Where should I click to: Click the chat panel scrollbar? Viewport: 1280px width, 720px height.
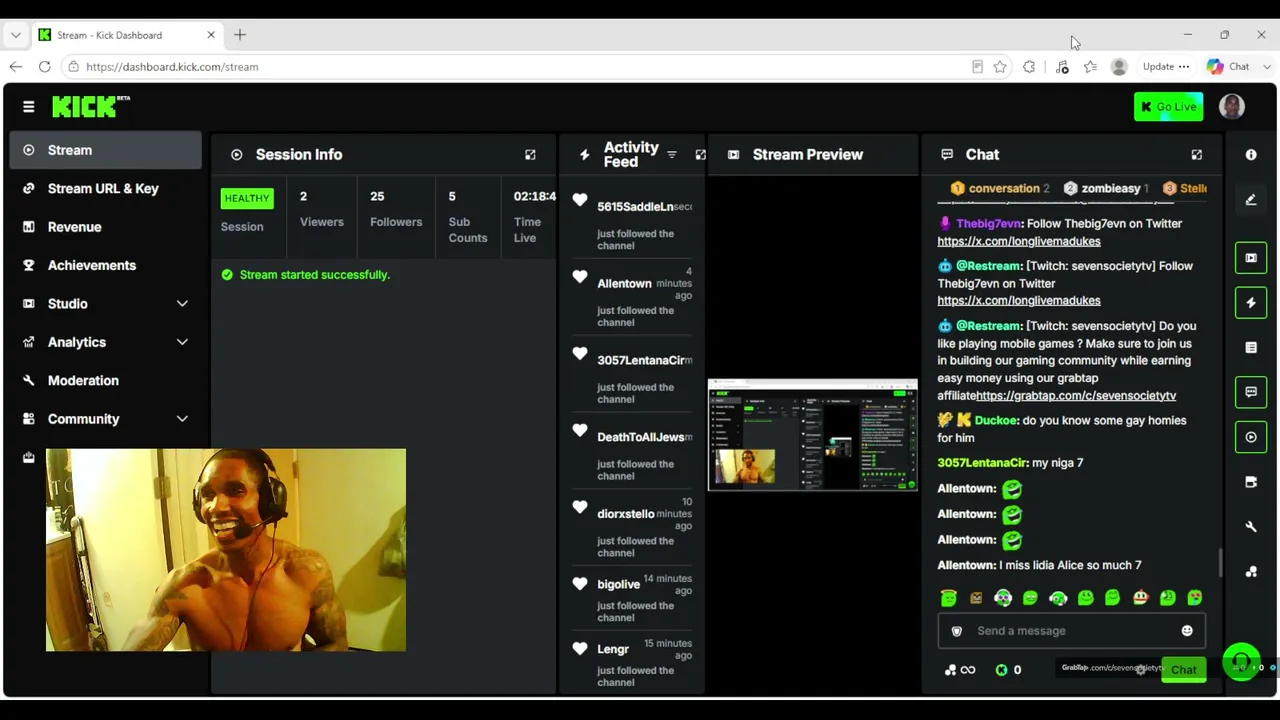tap(1220, 563)
